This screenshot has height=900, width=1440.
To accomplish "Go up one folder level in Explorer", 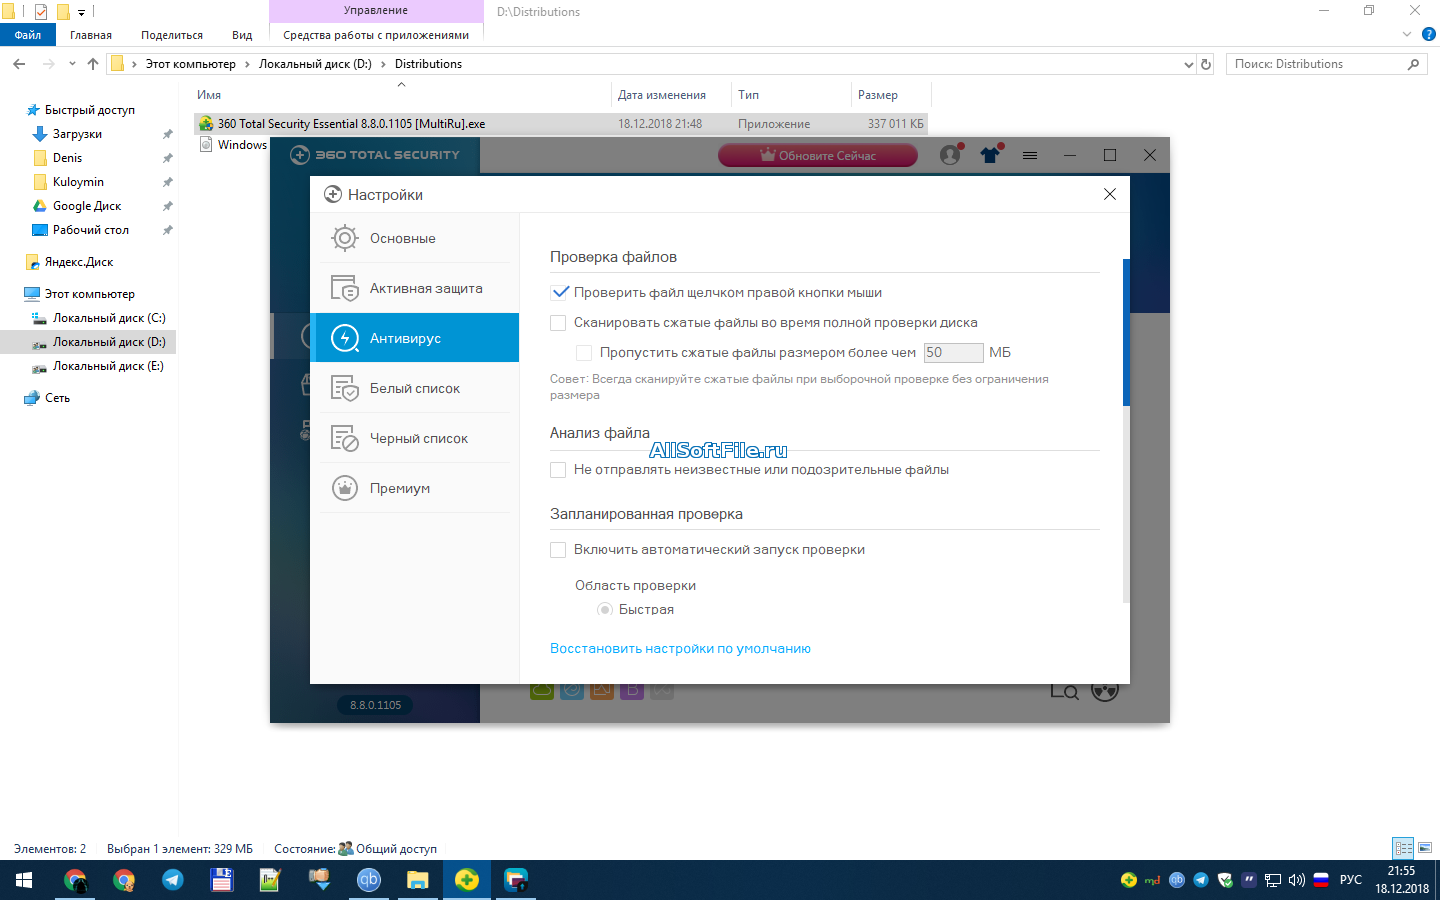I will click(93, 64).
